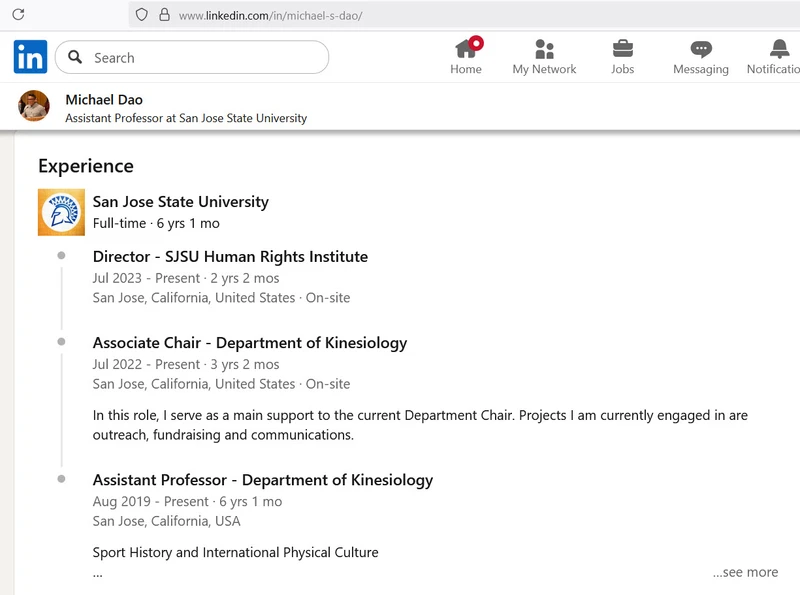Click 'Assistant Professor - Department of Kinesiology' title
The height and width of the screenshot is (595, 800).
pyautogui.click(x=263, y=480)
